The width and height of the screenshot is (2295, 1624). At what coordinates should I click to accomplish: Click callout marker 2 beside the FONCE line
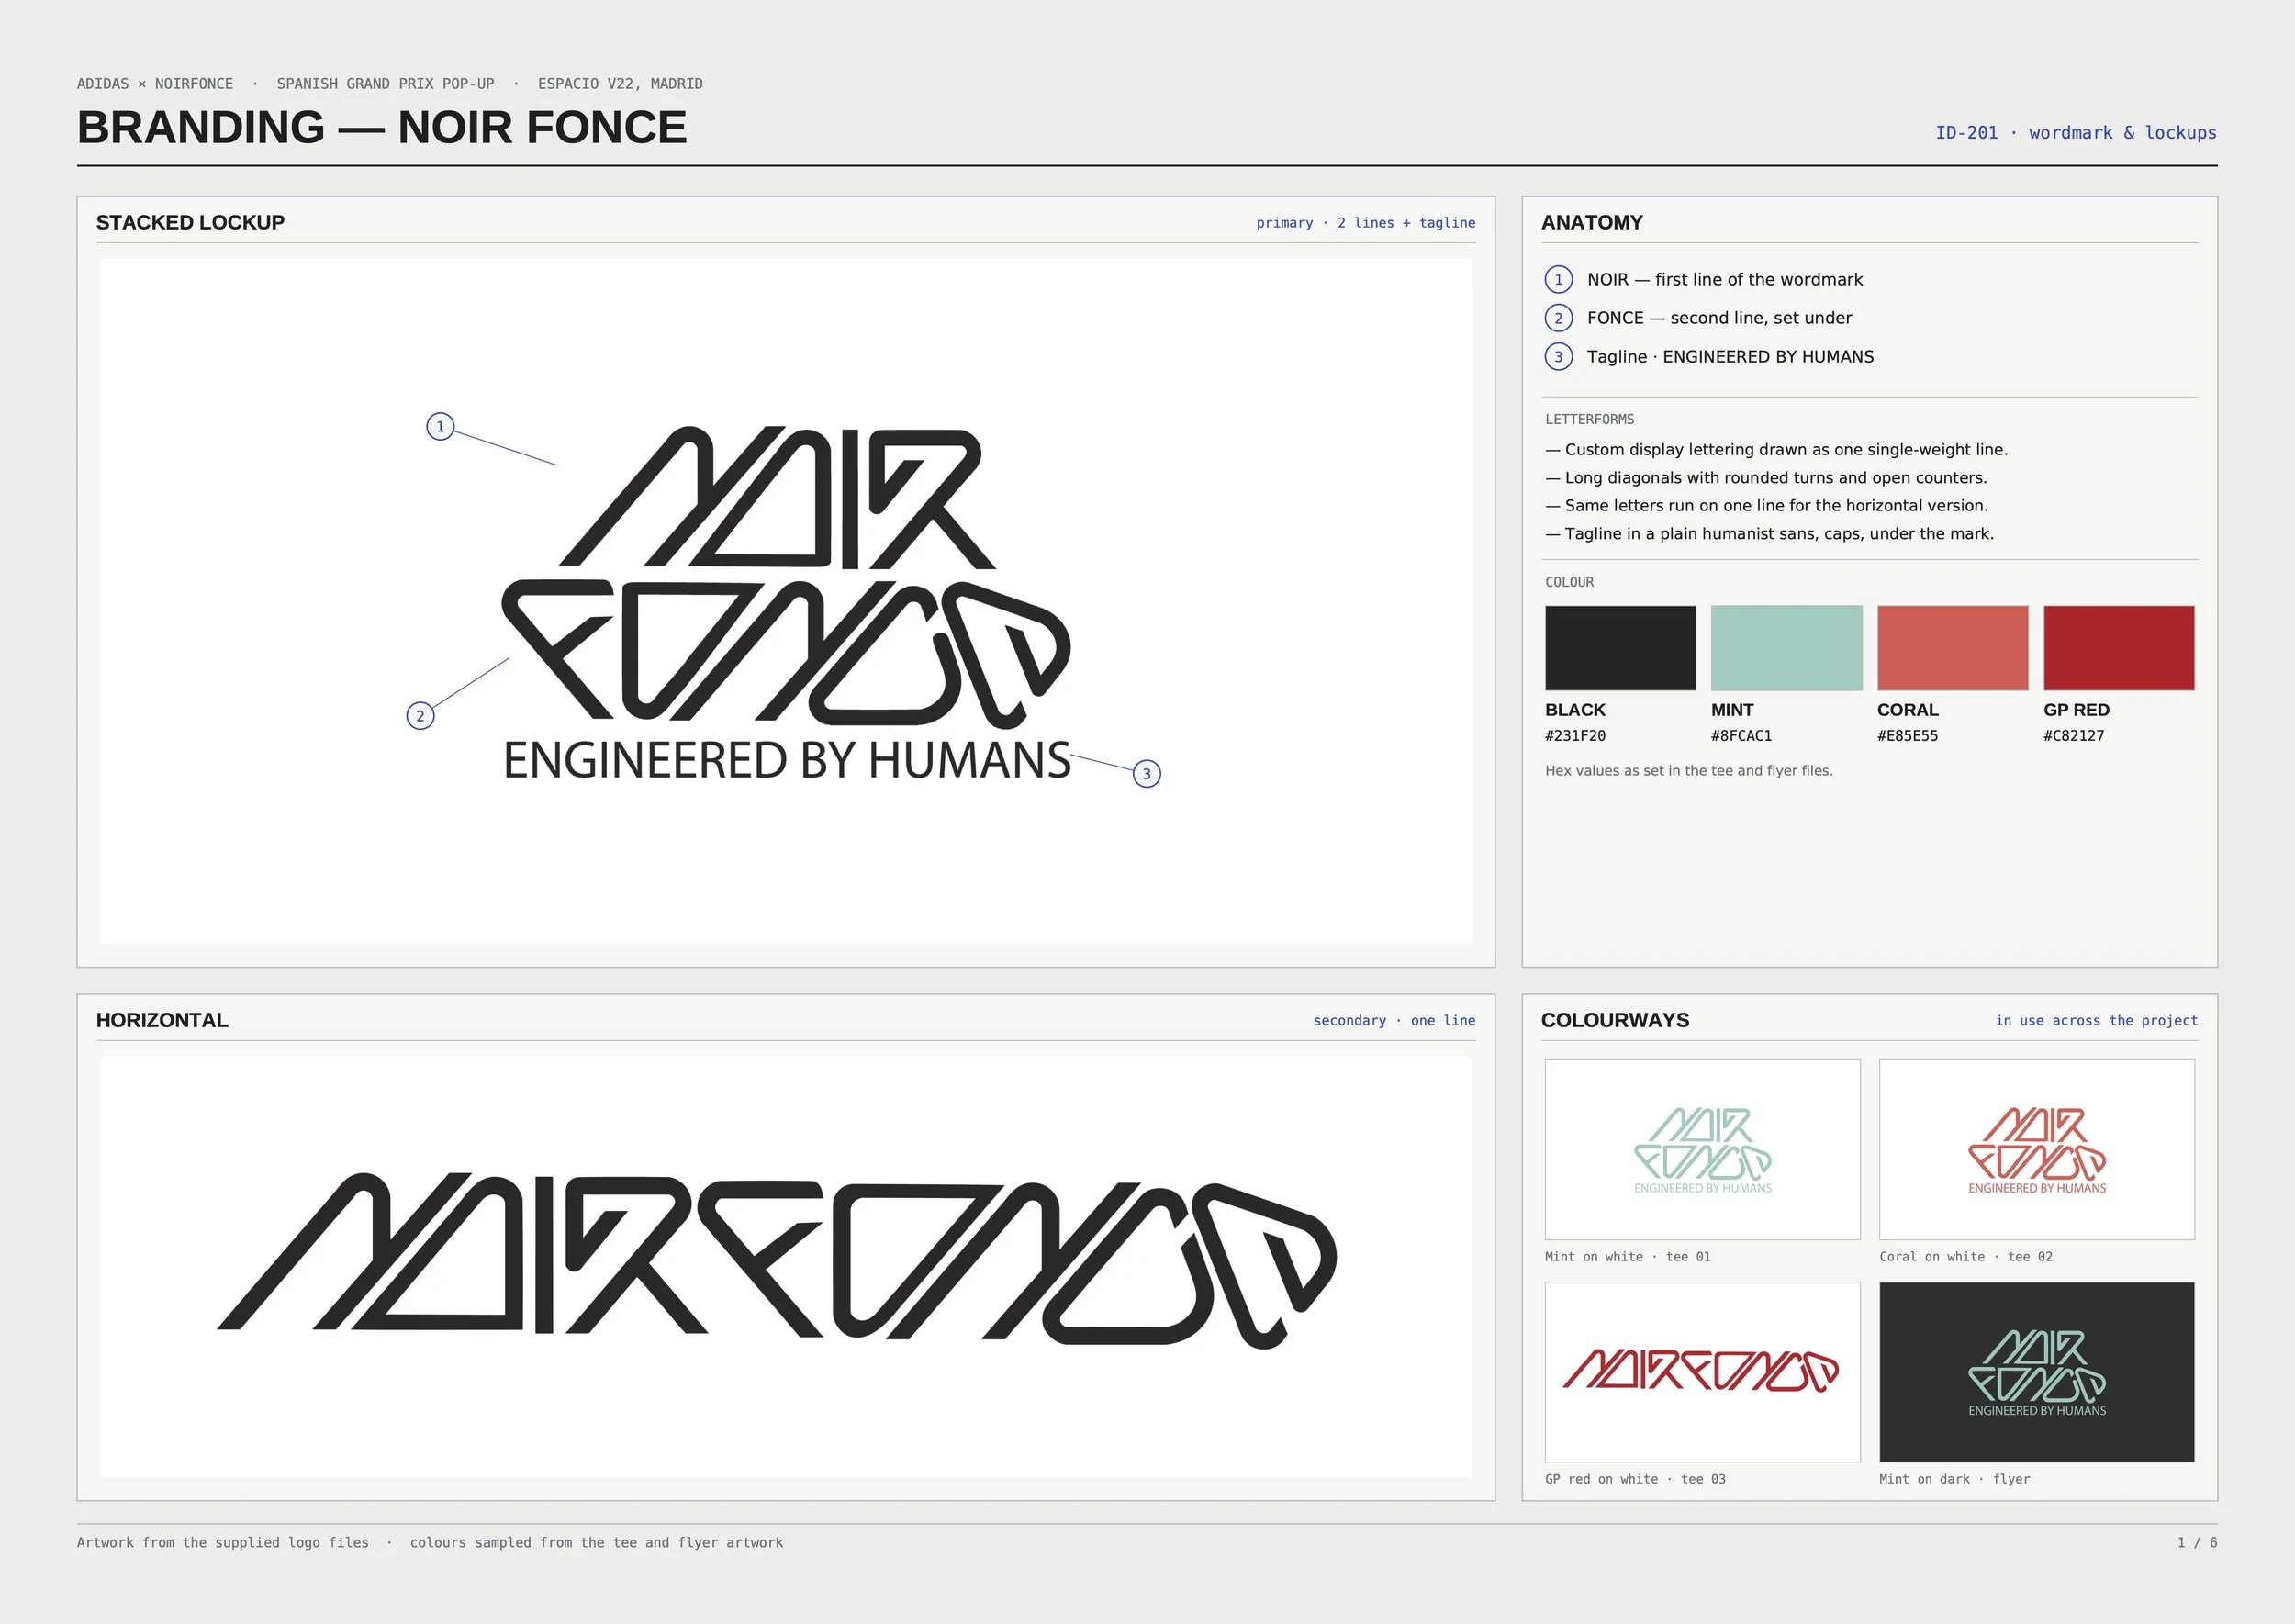pyautogui.click(x=420, y=716)
